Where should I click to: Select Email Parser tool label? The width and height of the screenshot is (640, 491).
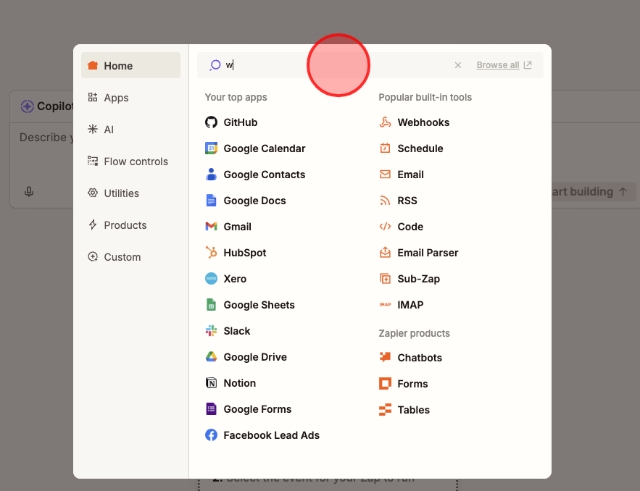[428, 253]
